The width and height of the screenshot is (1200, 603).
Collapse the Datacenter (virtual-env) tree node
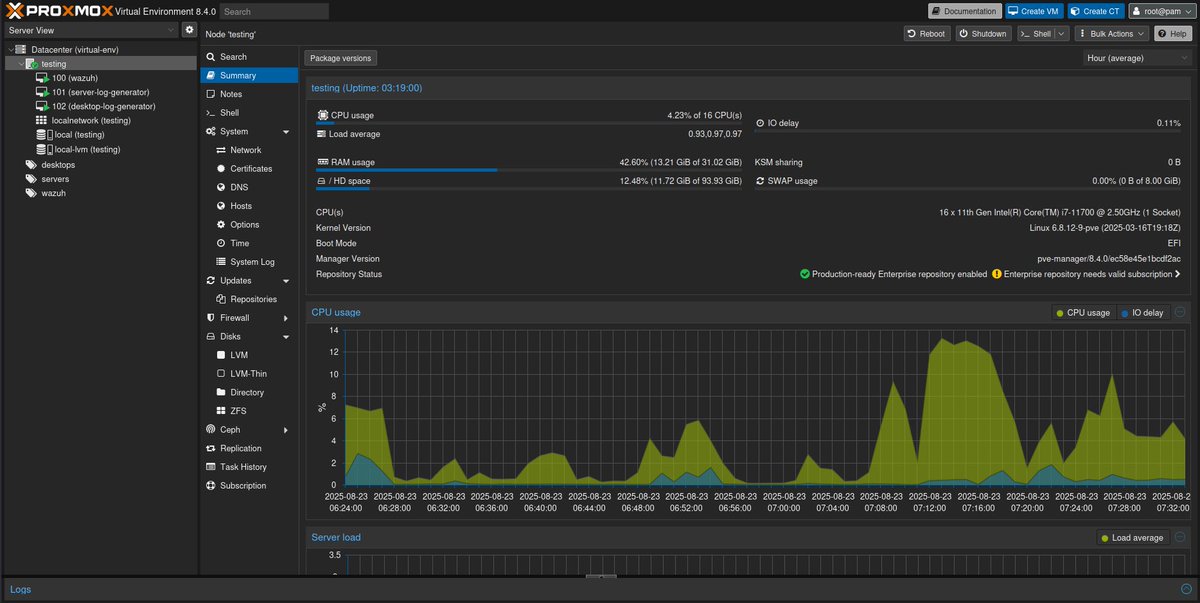[x=10, y=49]
